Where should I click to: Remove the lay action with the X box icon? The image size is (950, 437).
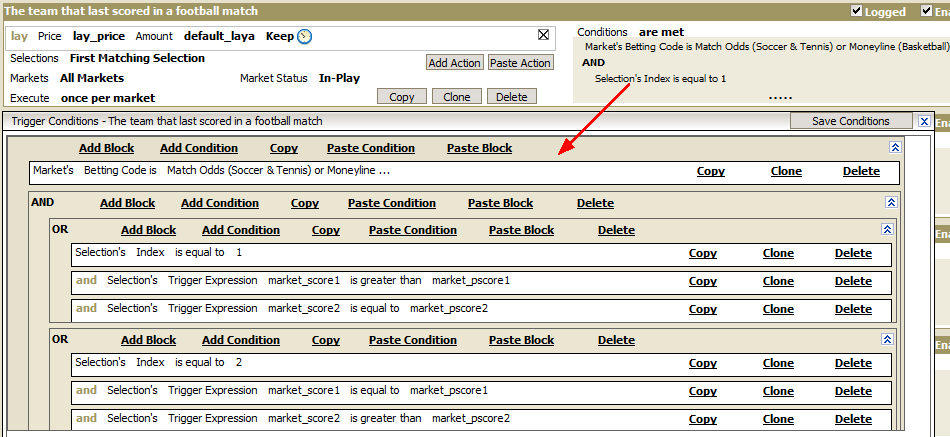tap(543, 35)
